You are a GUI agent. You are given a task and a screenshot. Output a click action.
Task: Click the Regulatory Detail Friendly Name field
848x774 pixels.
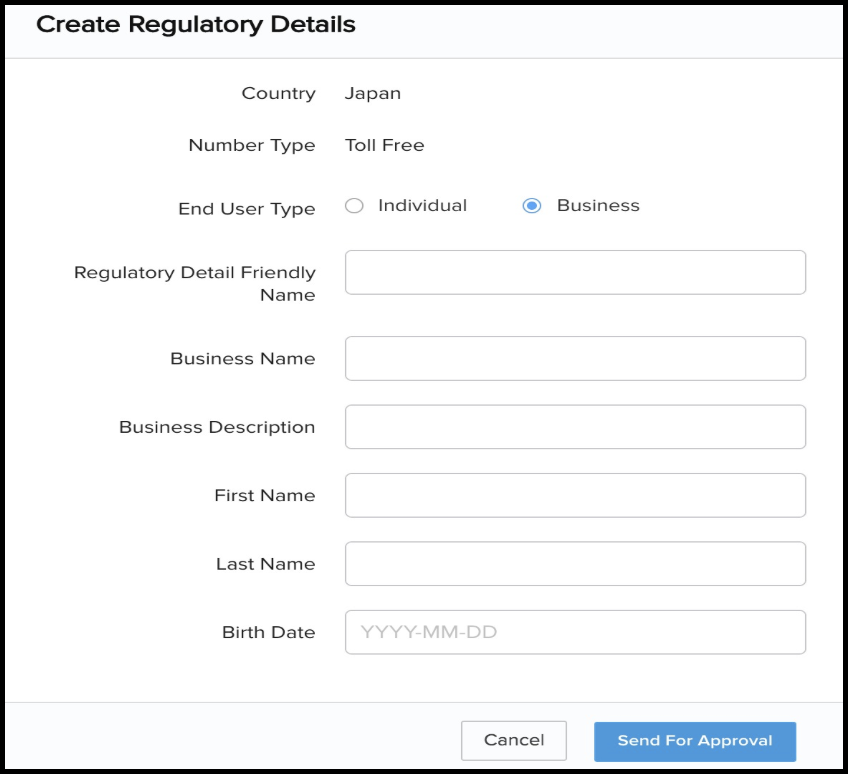coord(575,272)
